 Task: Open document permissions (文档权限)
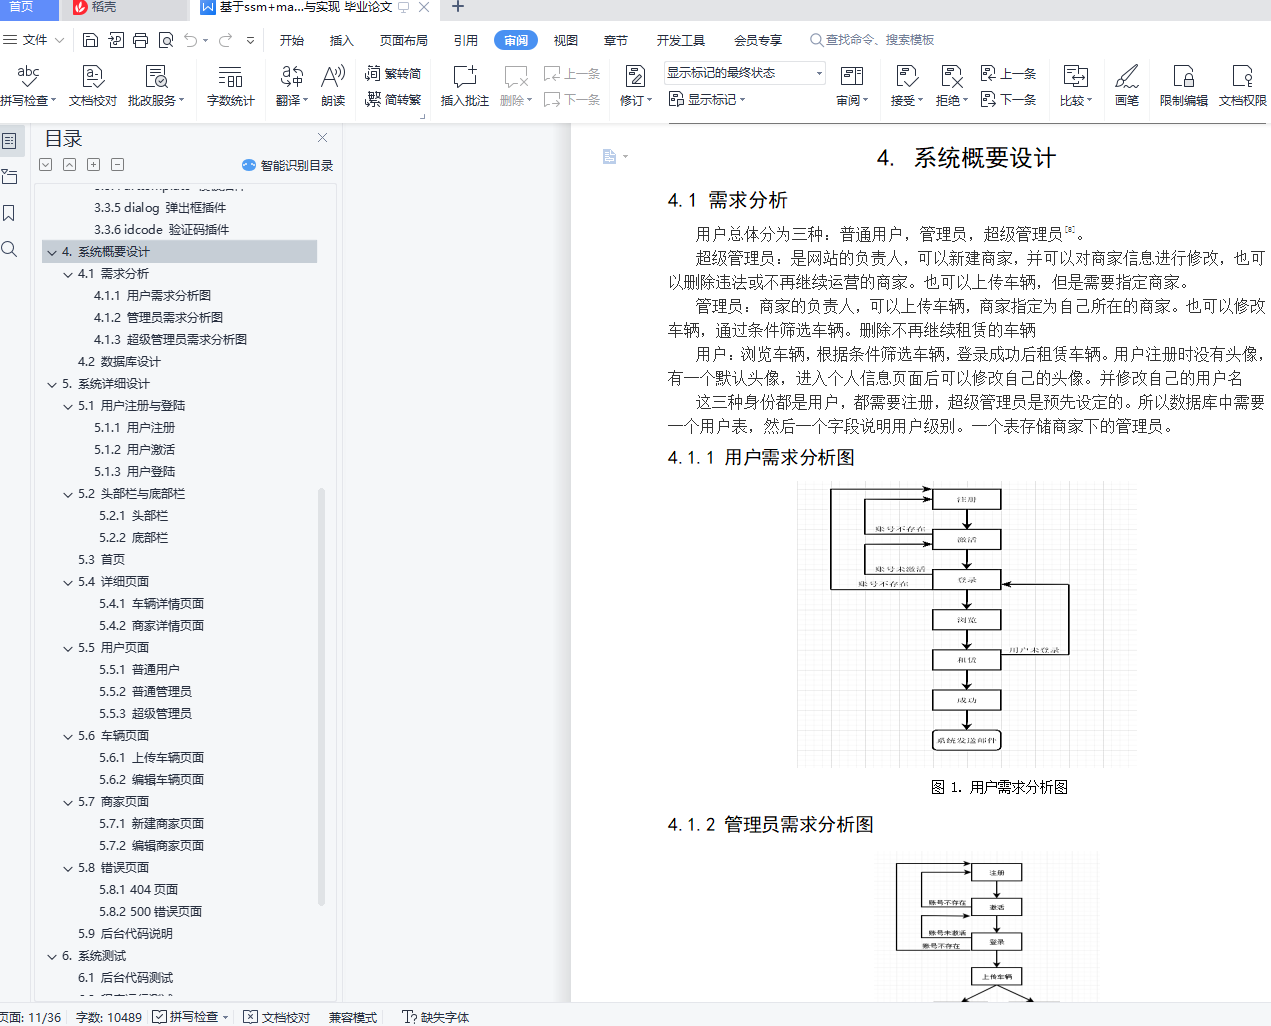tap(1242, 85)
